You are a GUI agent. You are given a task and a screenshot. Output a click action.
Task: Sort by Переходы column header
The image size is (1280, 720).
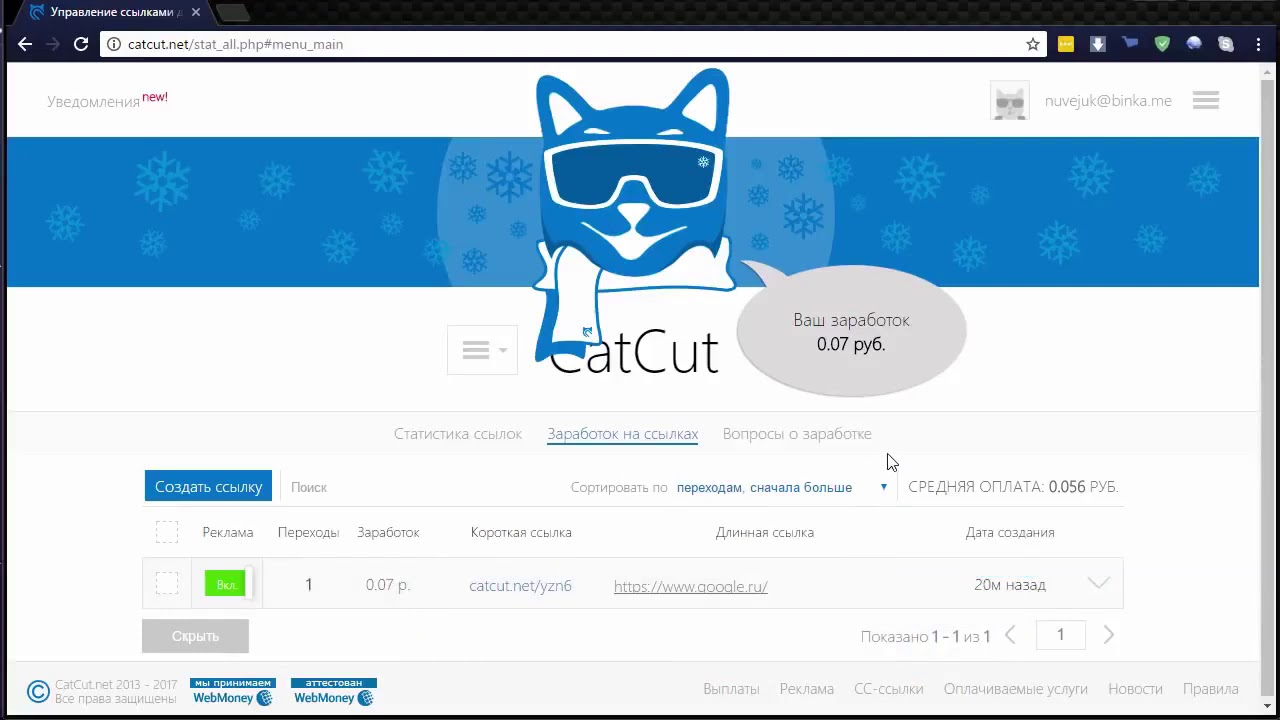click(308, 532)
